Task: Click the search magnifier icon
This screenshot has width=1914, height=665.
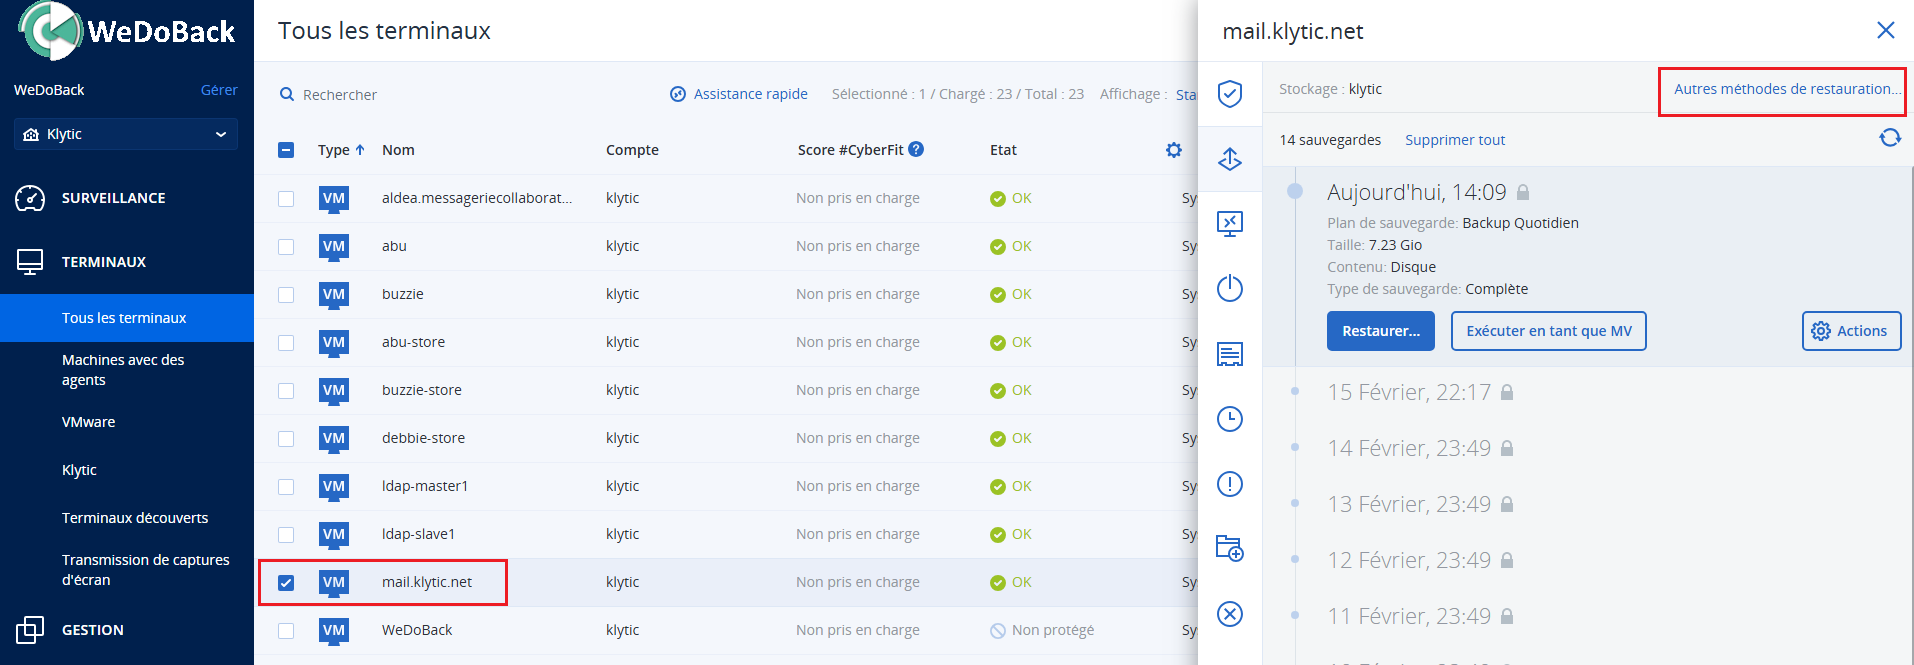Action: pos(287,94)
